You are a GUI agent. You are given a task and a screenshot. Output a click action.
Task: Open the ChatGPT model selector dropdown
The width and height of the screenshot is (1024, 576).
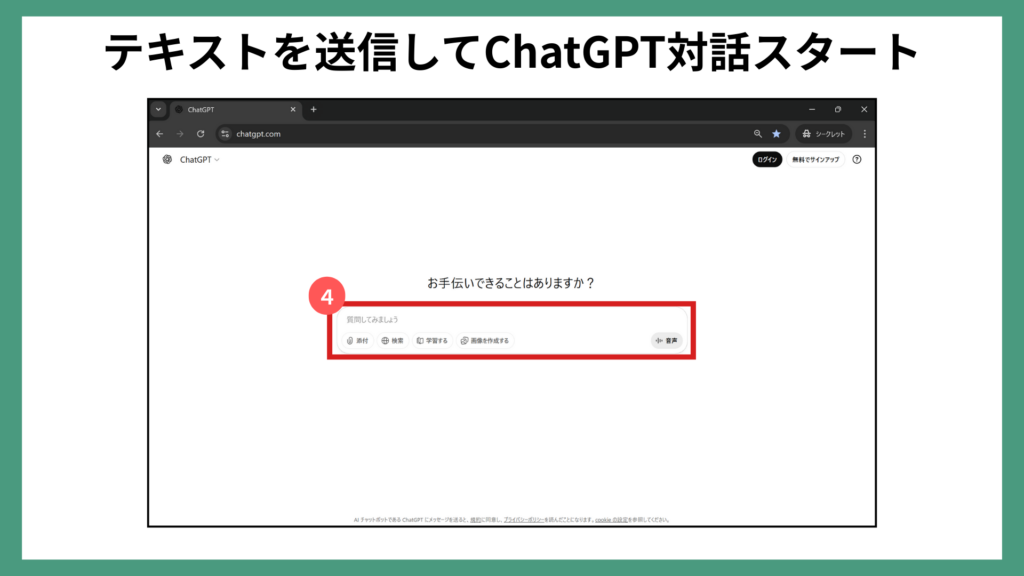[199, 160]
